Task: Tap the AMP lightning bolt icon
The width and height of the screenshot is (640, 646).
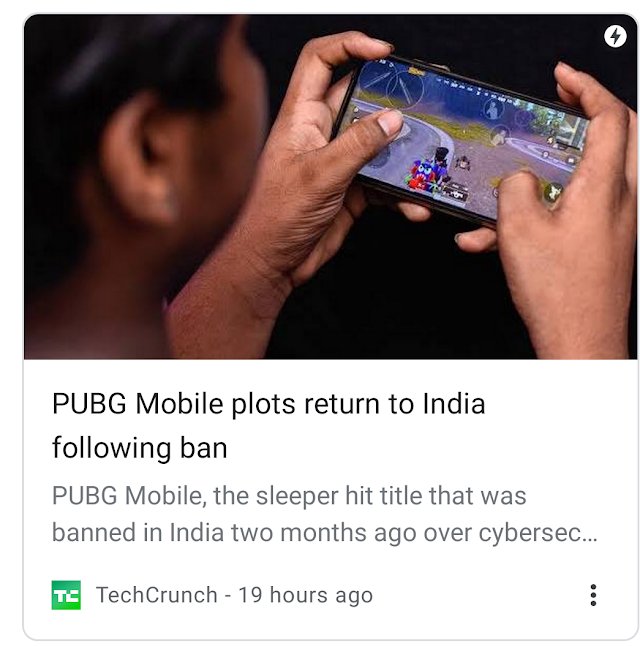Action: click(615, 36)
